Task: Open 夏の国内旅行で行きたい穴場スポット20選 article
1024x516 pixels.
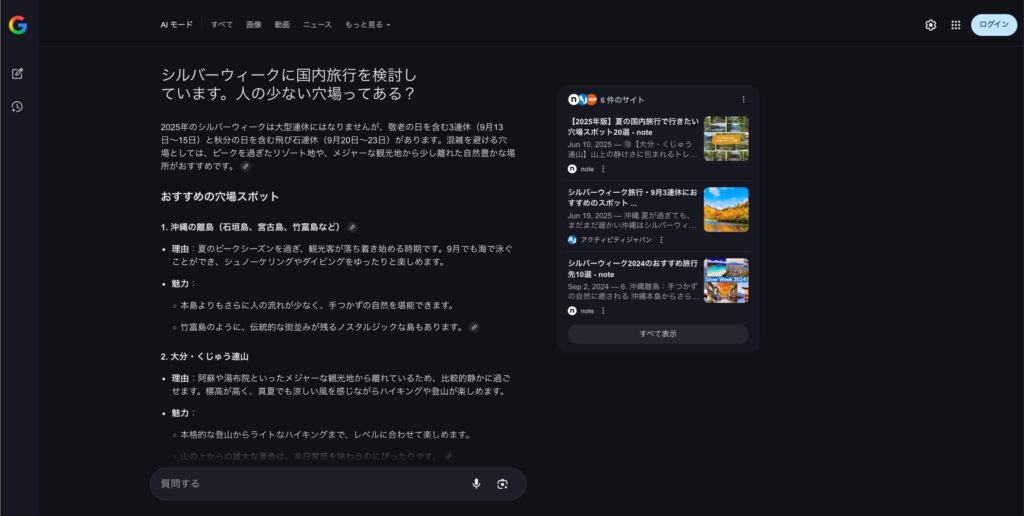Action: (630, 125)
